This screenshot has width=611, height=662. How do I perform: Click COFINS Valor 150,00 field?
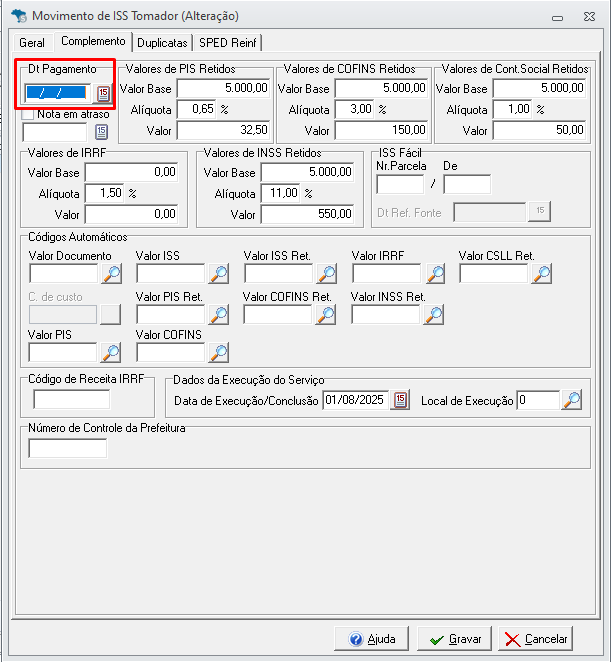381,130
